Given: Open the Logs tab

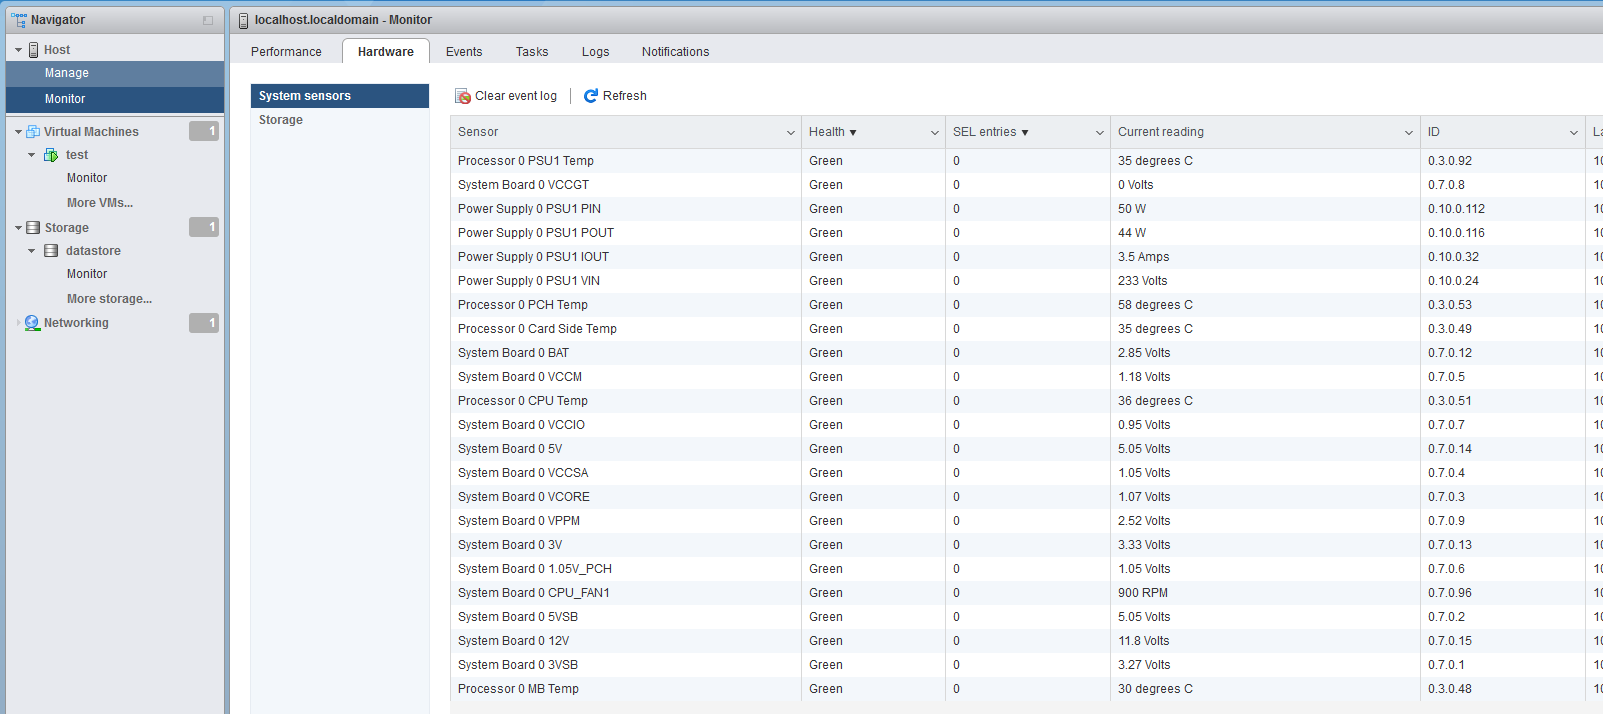Looking at the screenshot, I should click(596, 52).
